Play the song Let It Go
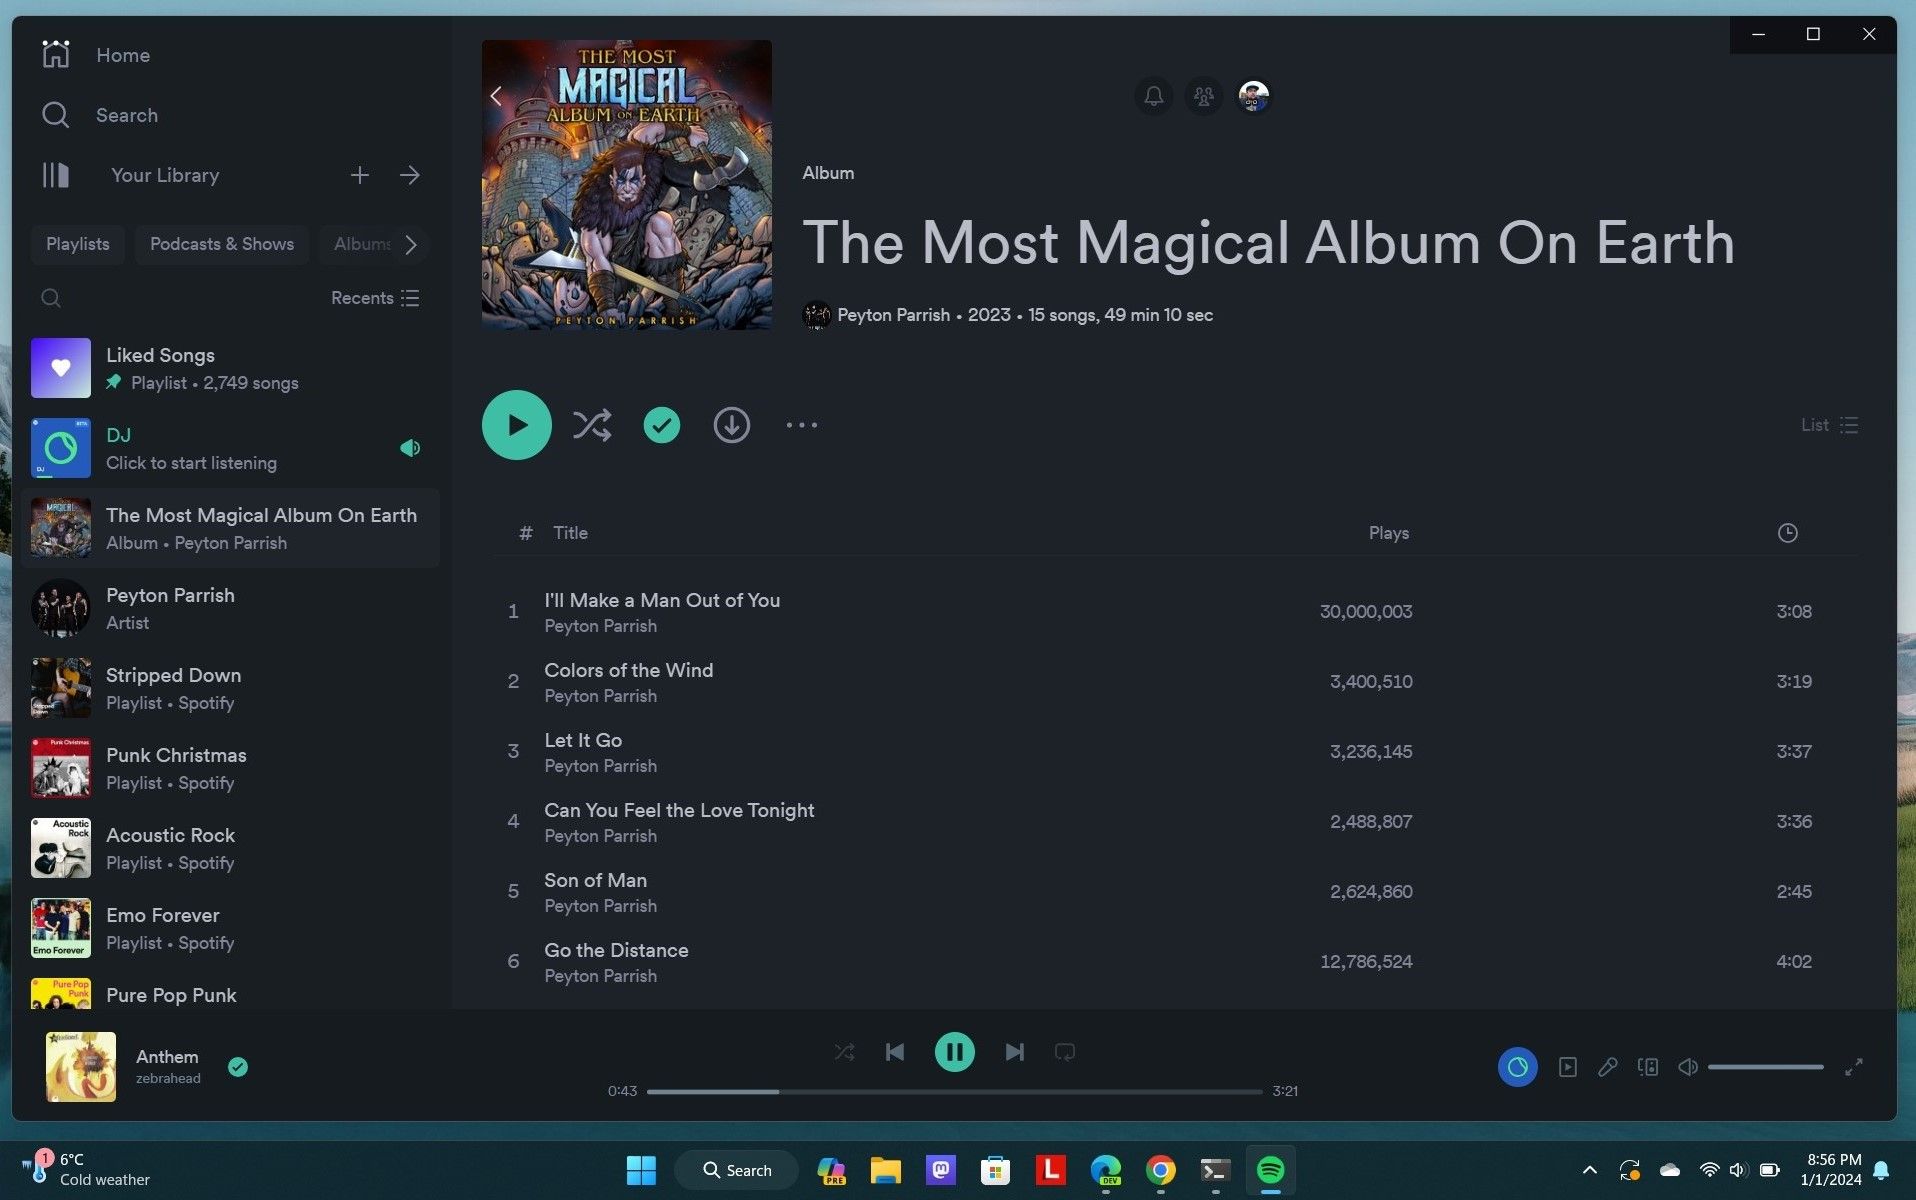The width and height of the screenshot is (1916, 1200). tap(583, 740)
